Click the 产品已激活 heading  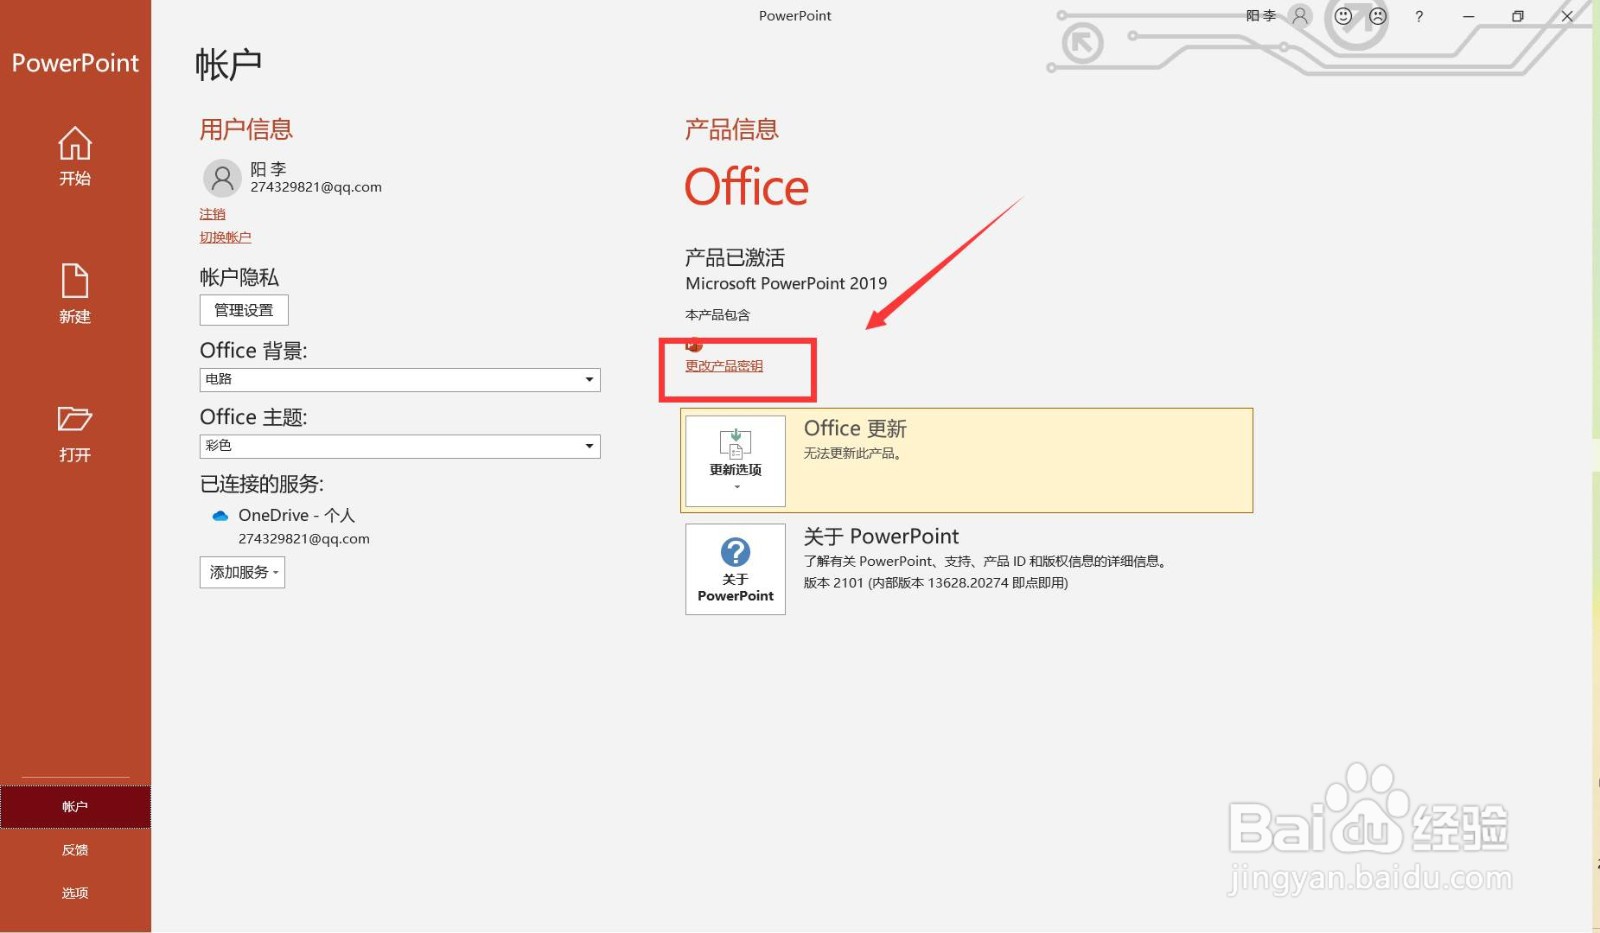coord(735,257)
